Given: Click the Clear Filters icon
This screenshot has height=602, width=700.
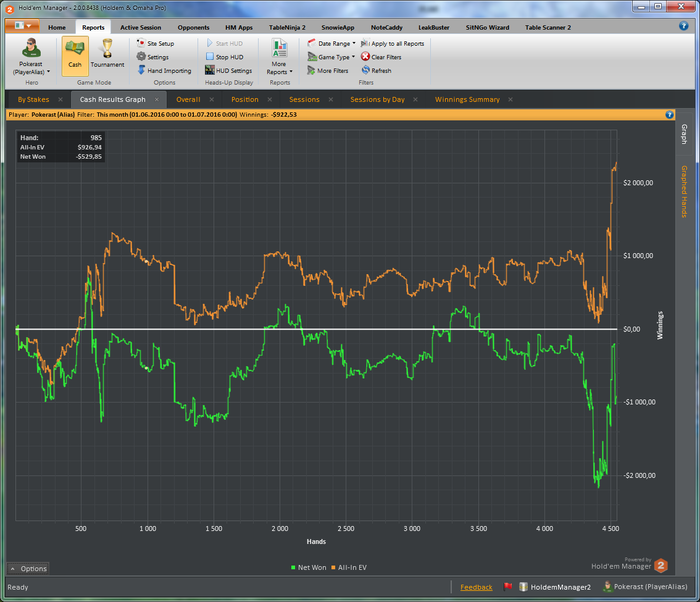Looking at the screenshot, I should point(366,57).
